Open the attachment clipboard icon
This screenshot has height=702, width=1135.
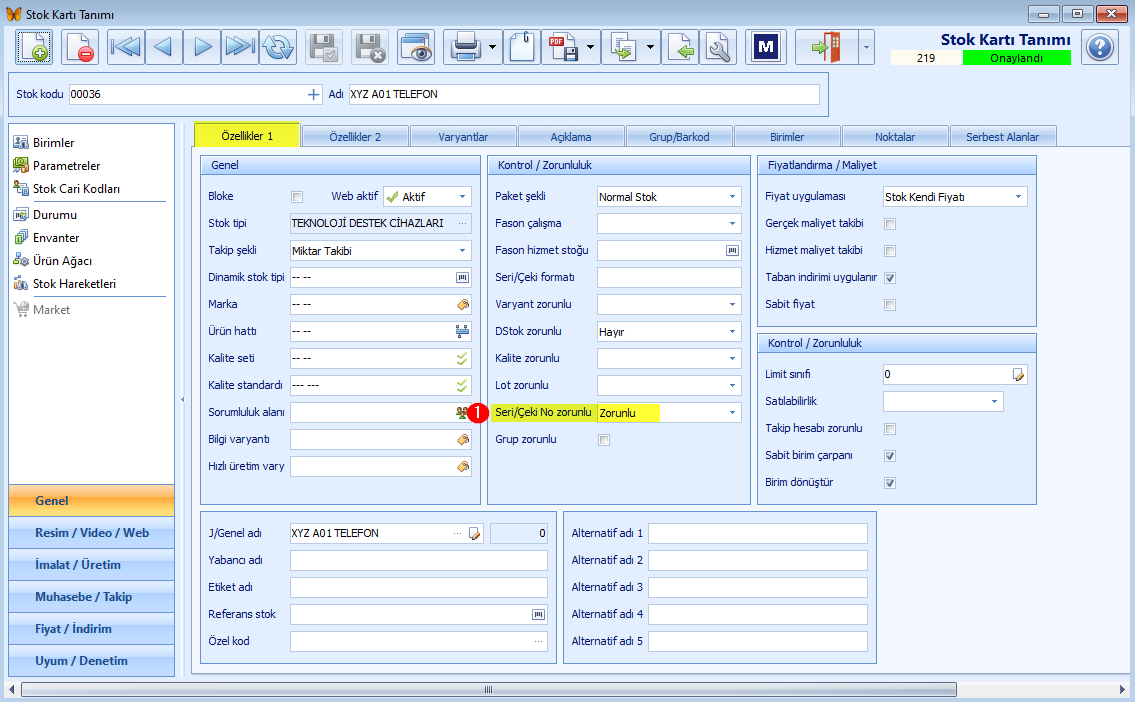522,48
